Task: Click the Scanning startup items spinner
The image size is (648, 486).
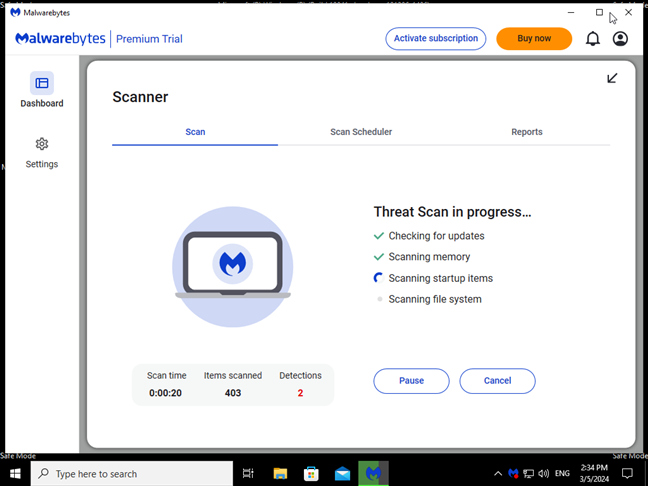Action: click(379, 278)
